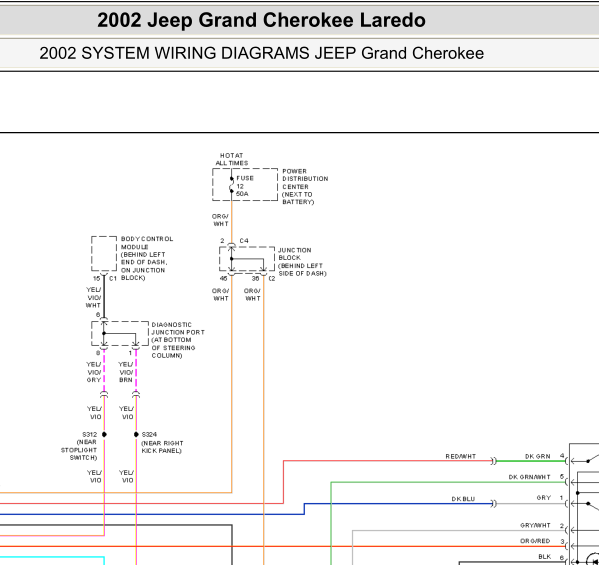Click the "YEL/VIO" label below S324 splice
The height and width of the screenshot is (565, 599).
[126, 476]
